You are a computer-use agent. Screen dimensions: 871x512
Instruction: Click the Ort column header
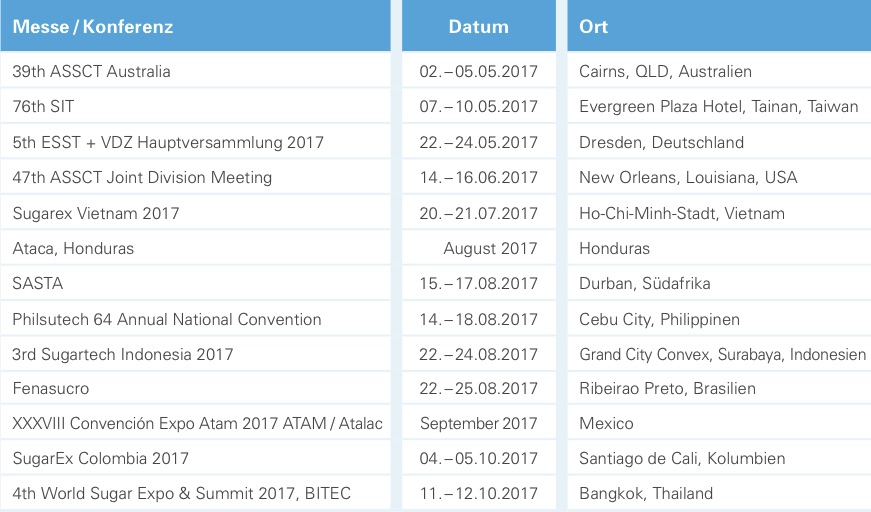tap(593, 27)
